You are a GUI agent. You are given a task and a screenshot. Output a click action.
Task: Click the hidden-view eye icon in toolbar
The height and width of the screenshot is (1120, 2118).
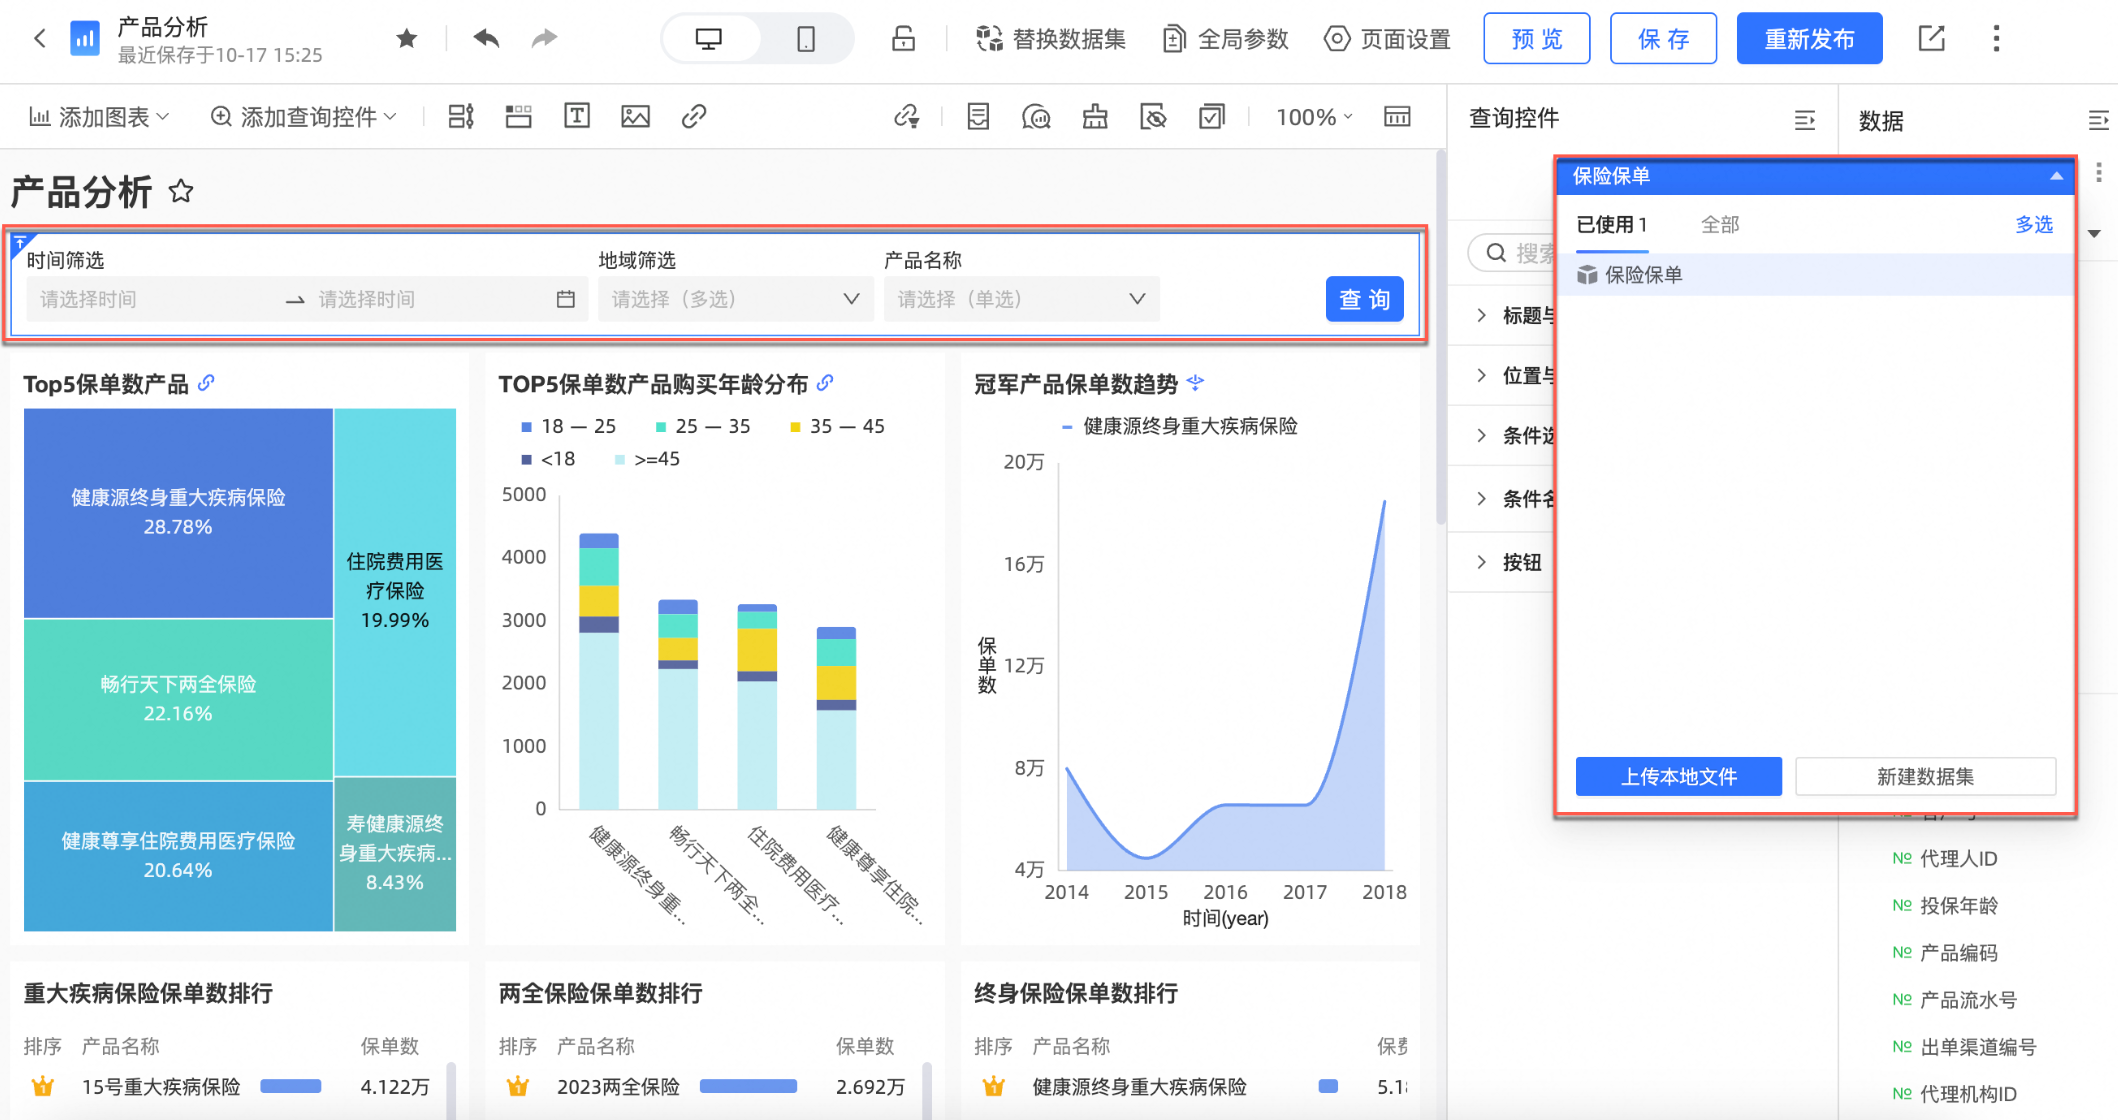point(1153,117)
